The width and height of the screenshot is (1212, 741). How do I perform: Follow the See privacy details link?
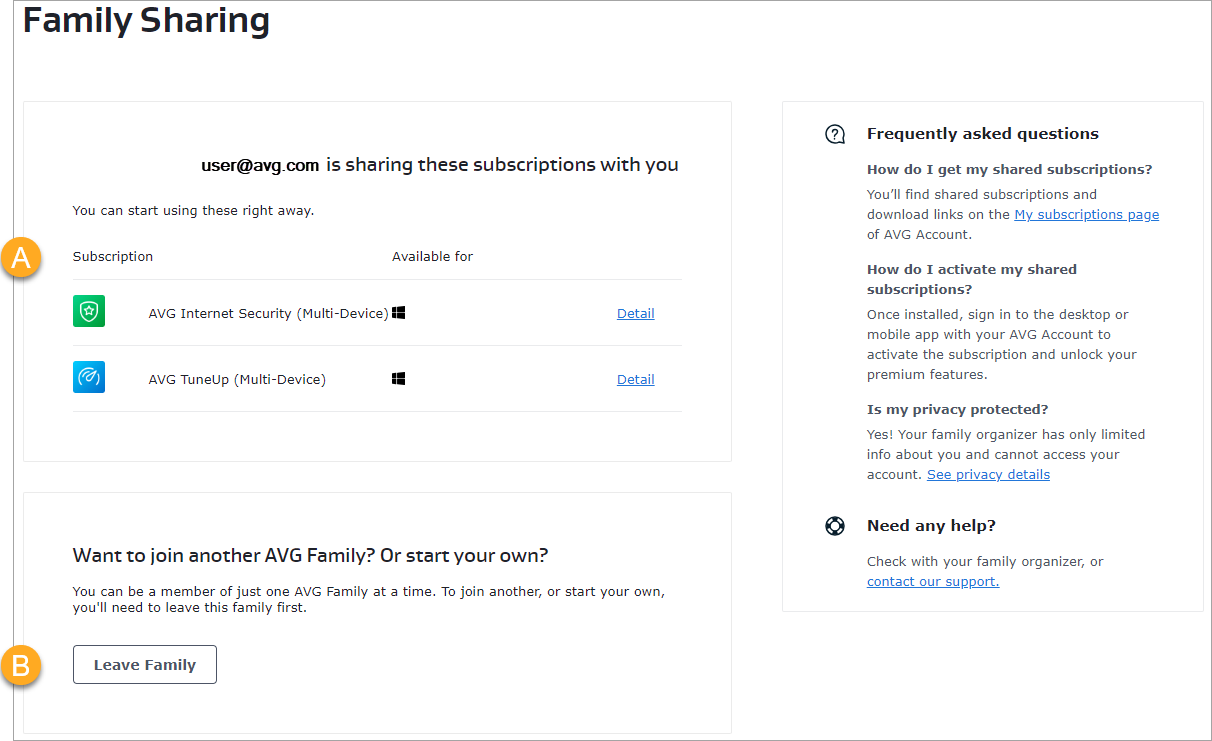point(988,474)
